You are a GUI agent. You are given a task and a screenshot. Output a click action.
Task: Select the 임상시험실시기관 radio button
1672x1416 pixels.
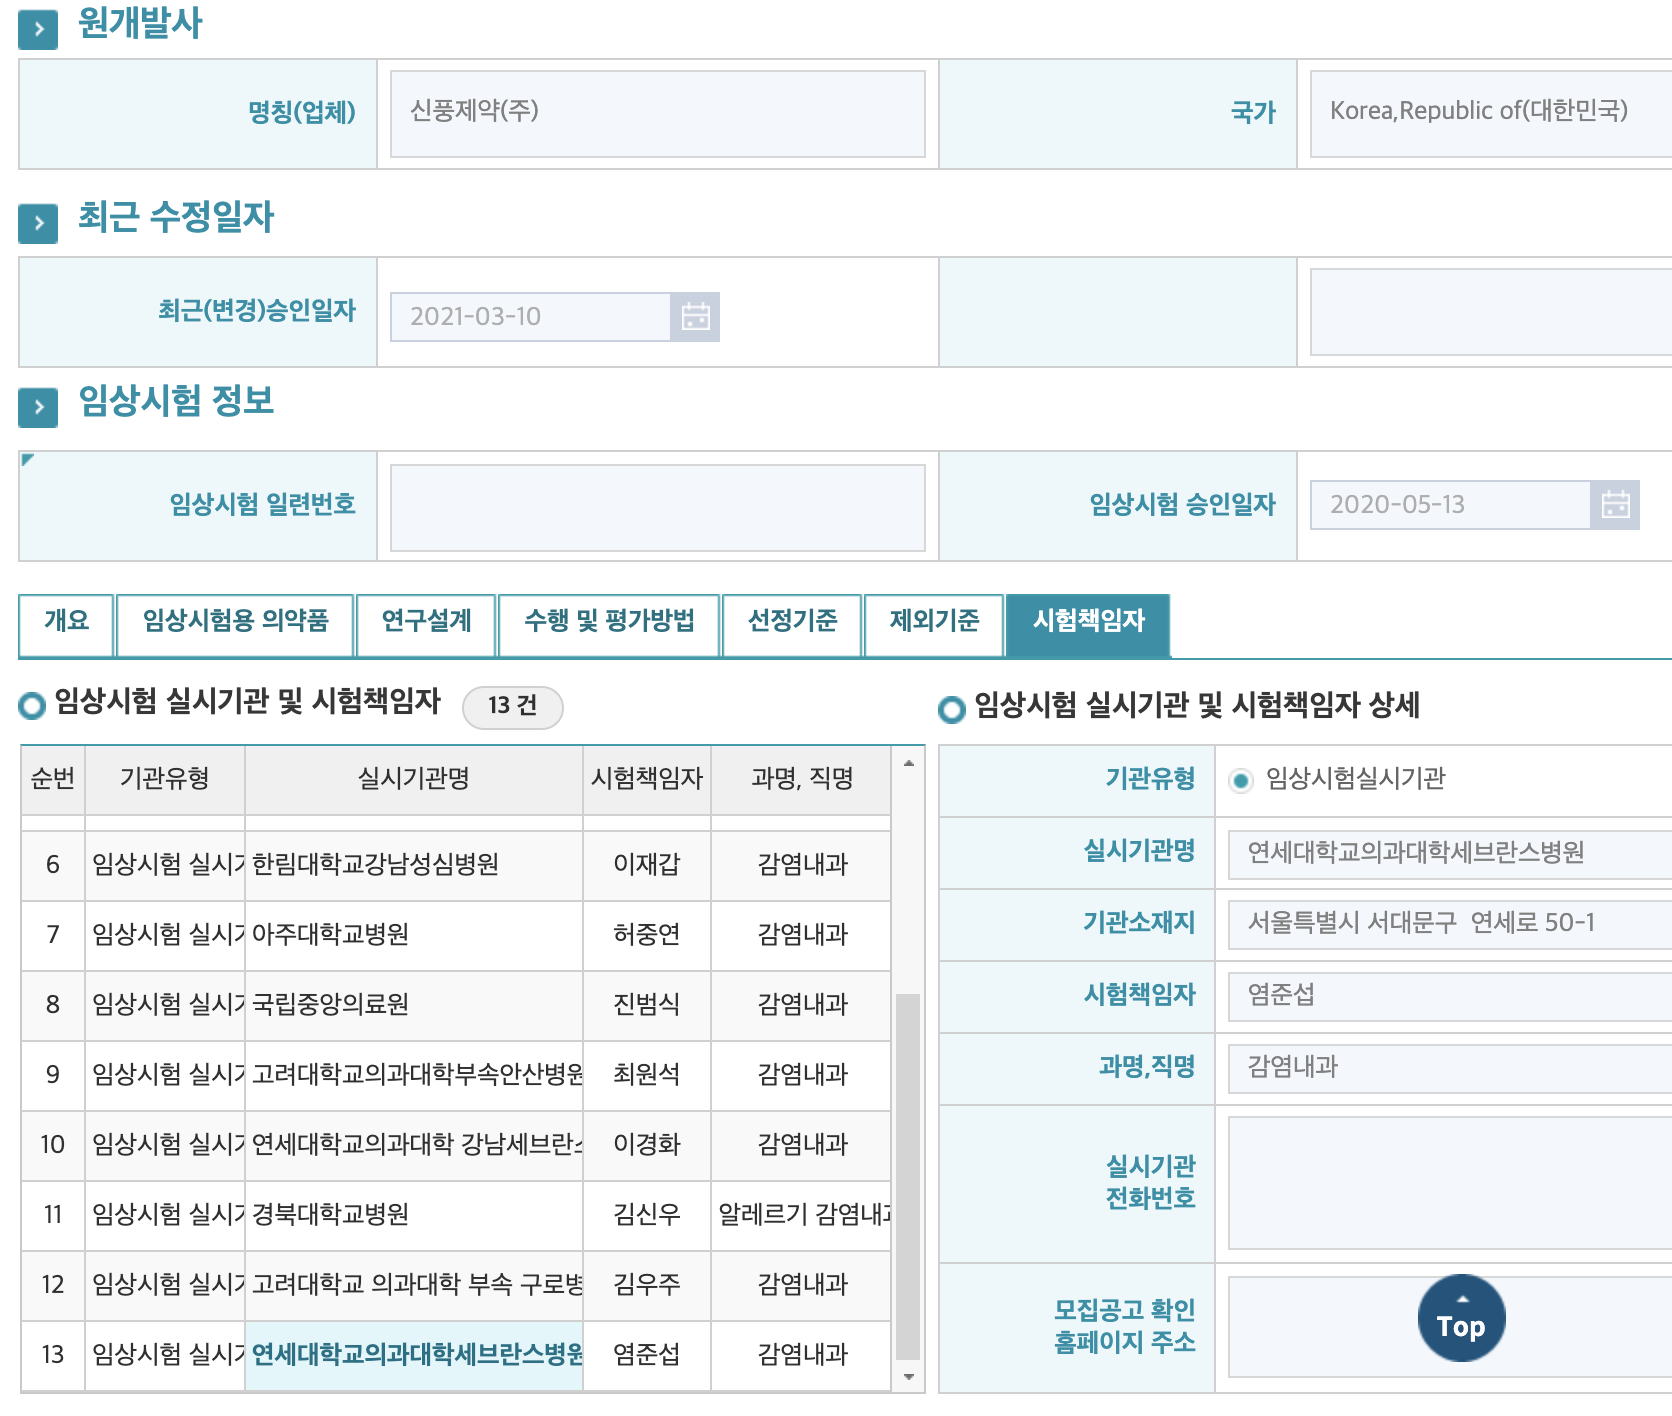(x=1241, y=782)
